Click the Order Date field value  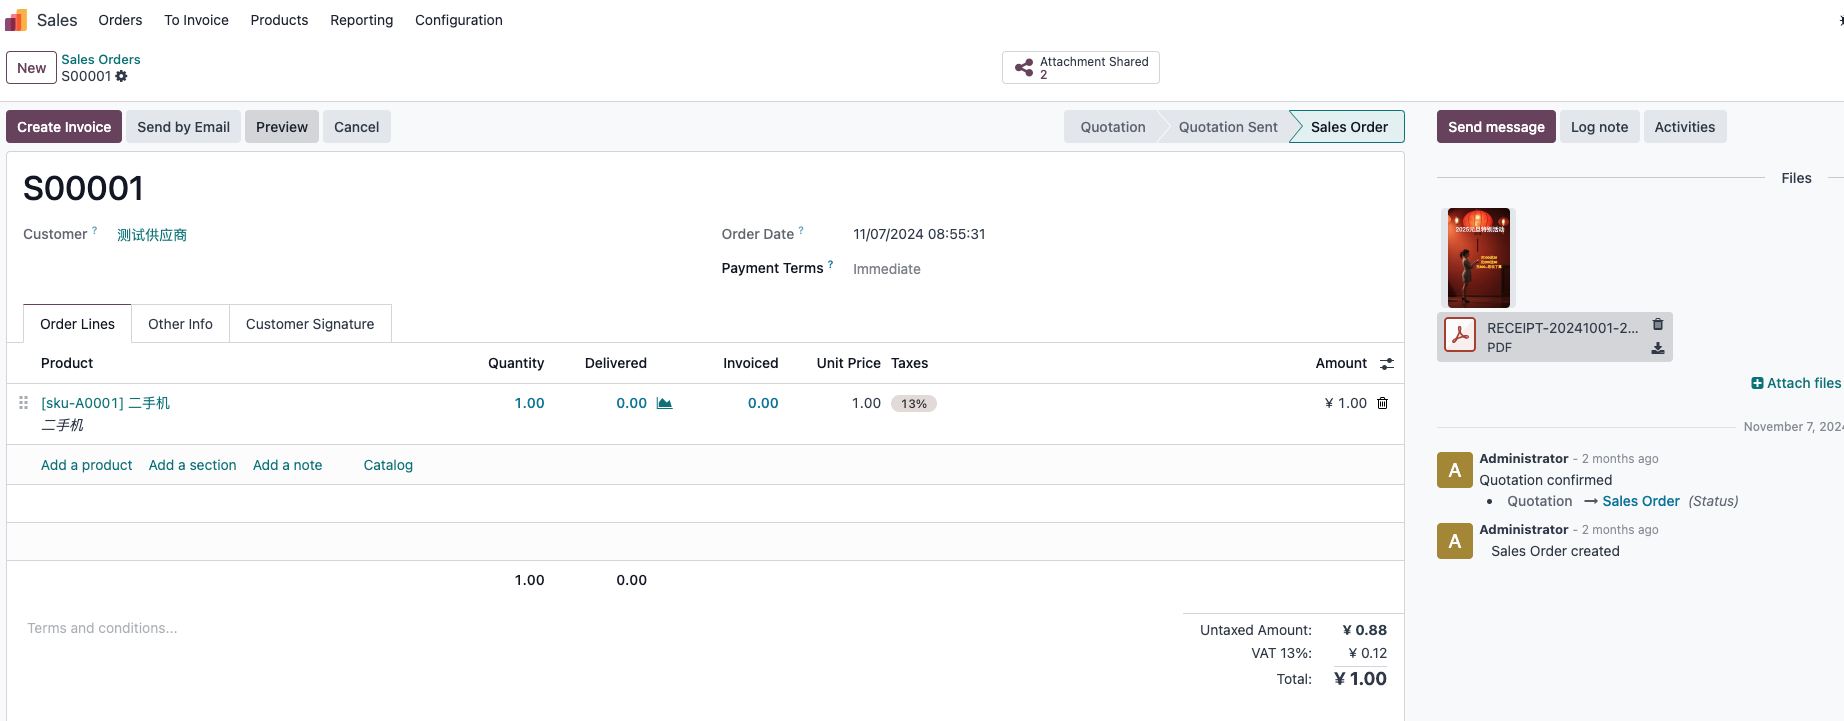click(x=919, y=234)
